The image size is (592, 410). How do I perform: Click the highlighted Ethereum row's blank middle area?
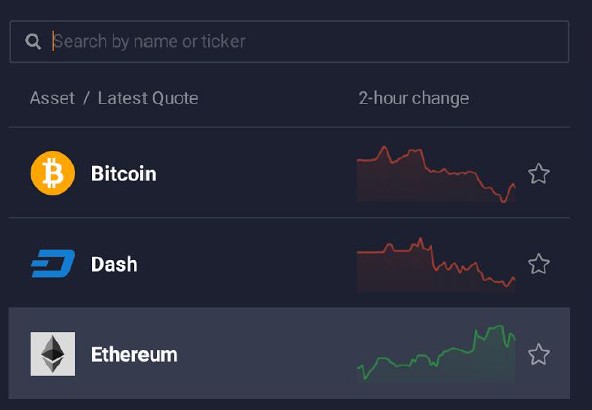click(x=264, y=354)
